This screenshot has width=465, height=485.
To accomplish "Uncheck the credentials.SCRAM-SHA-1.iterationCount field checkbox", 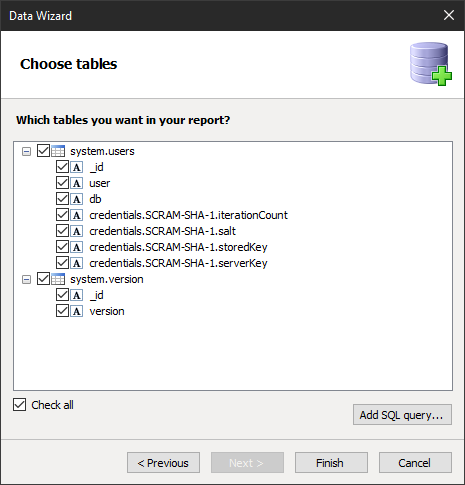I will [x=62, y=215].
